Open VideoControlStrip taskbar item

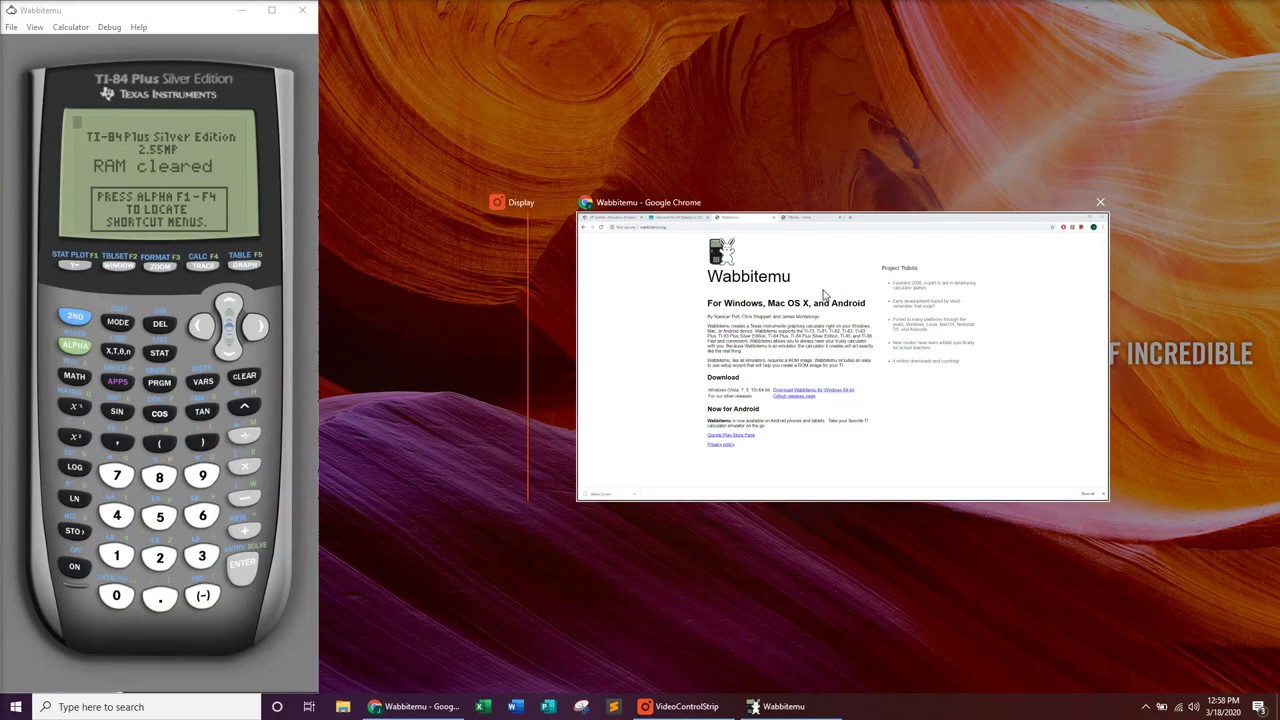tap(679, 707)
